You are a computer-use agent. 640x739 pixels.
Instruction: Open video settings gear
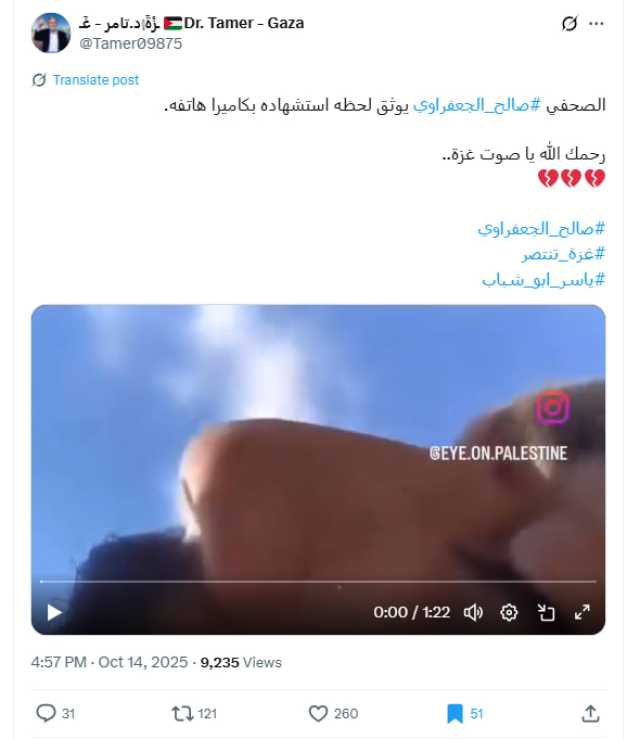pos(509,612)
